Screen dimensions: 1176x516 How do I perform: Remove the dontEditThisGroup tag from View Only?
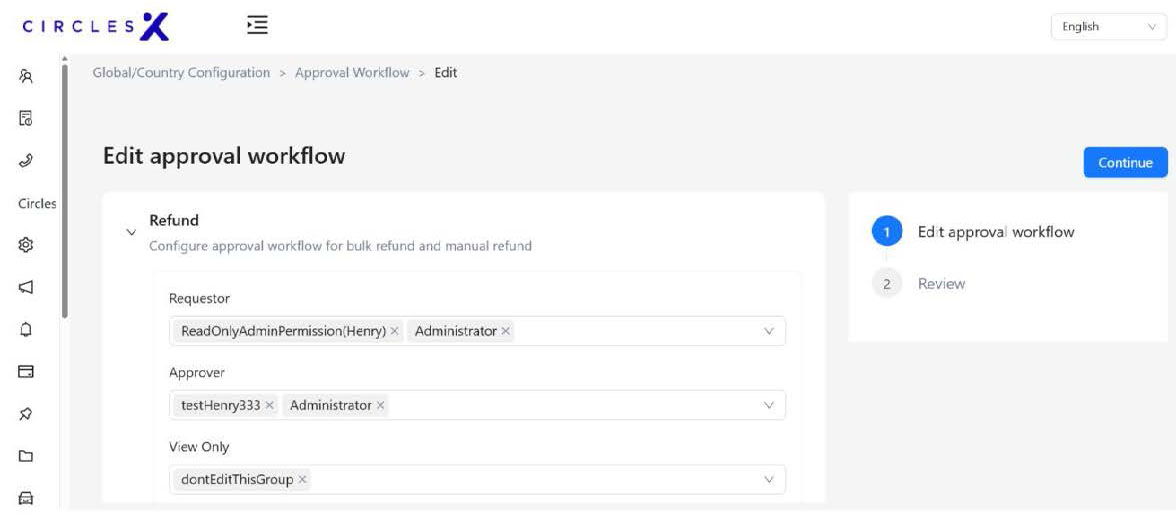[x=303, y=480]
